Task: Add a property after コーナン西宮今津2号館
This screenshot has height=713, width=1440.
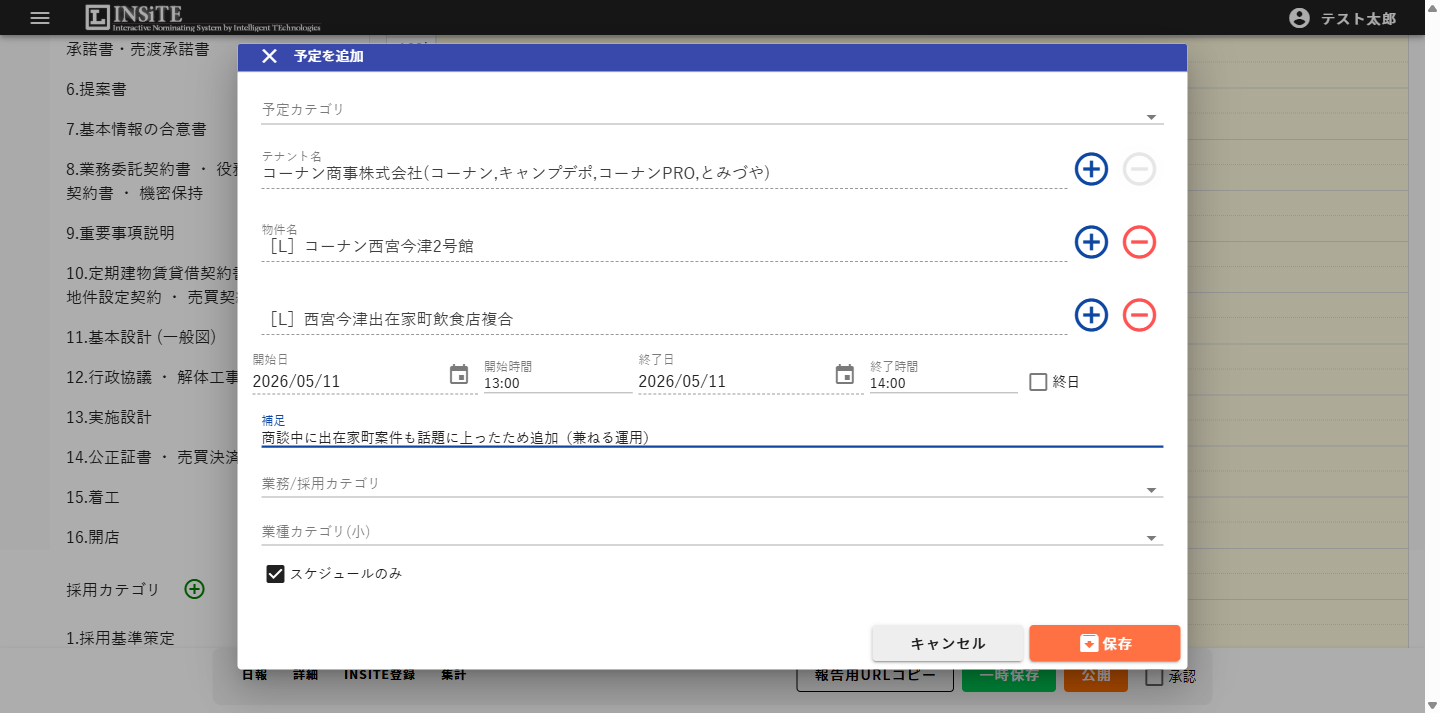Action: 1091,242
